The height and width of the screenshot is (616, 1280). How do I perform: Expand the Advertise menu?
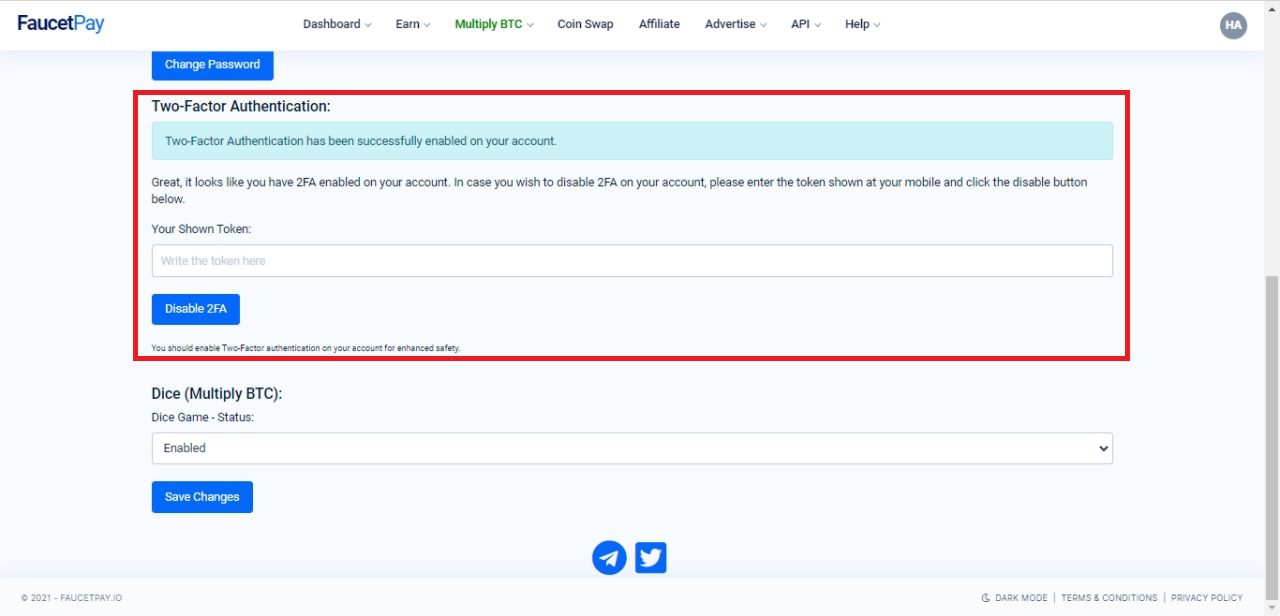[x=735, y=24]
